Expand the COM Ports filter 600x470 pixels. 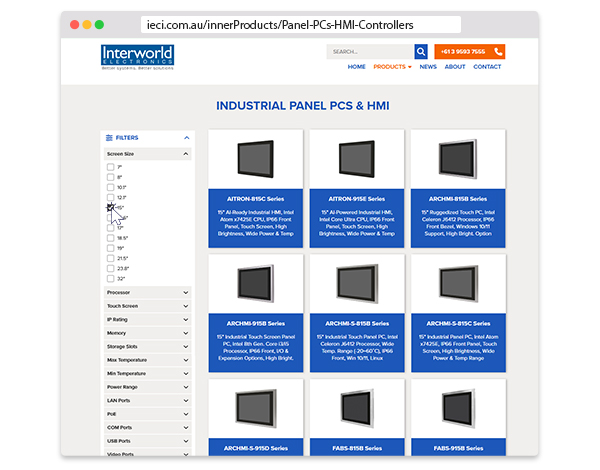coord(147,428)
